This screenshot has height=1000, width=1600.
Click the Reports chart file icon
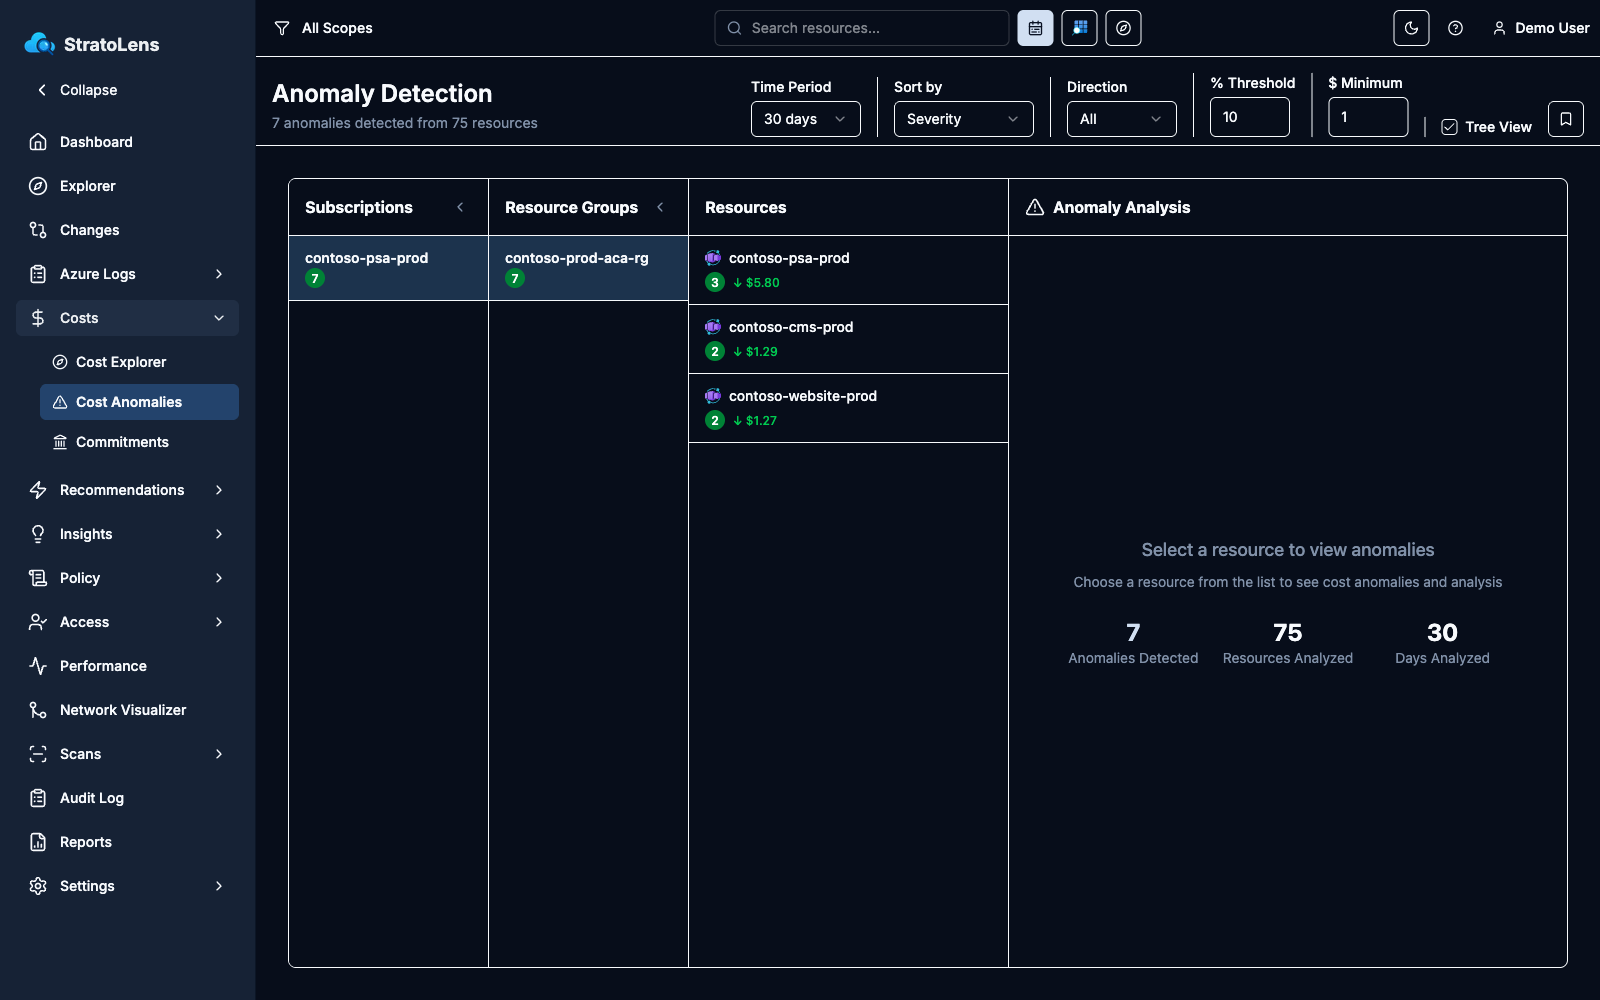tap(38, 842)
